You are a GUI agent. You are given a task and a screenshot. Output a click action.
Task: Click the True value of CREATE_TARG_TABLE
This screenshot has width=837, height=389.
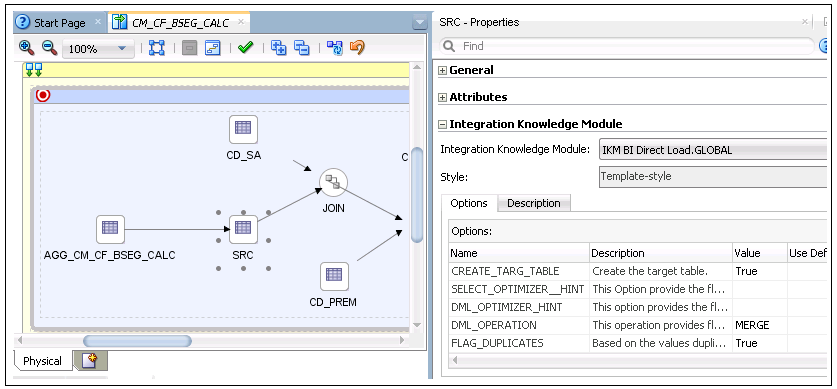coord(746,271)
